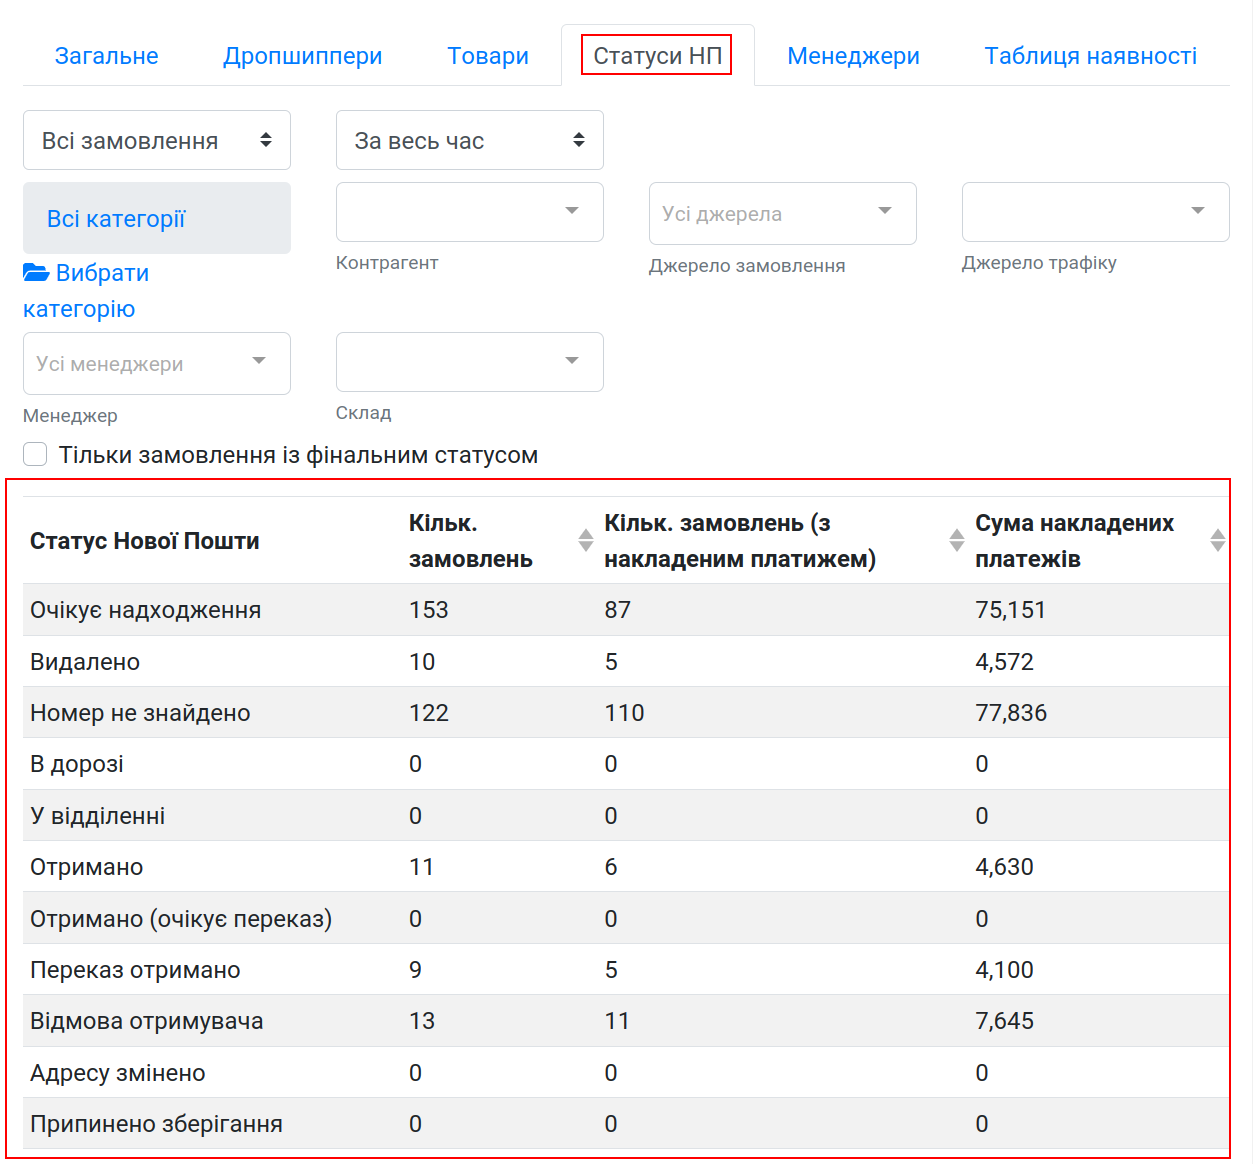
Task: Select the Статуси НП tab
Action: click(x=657, y=56)
